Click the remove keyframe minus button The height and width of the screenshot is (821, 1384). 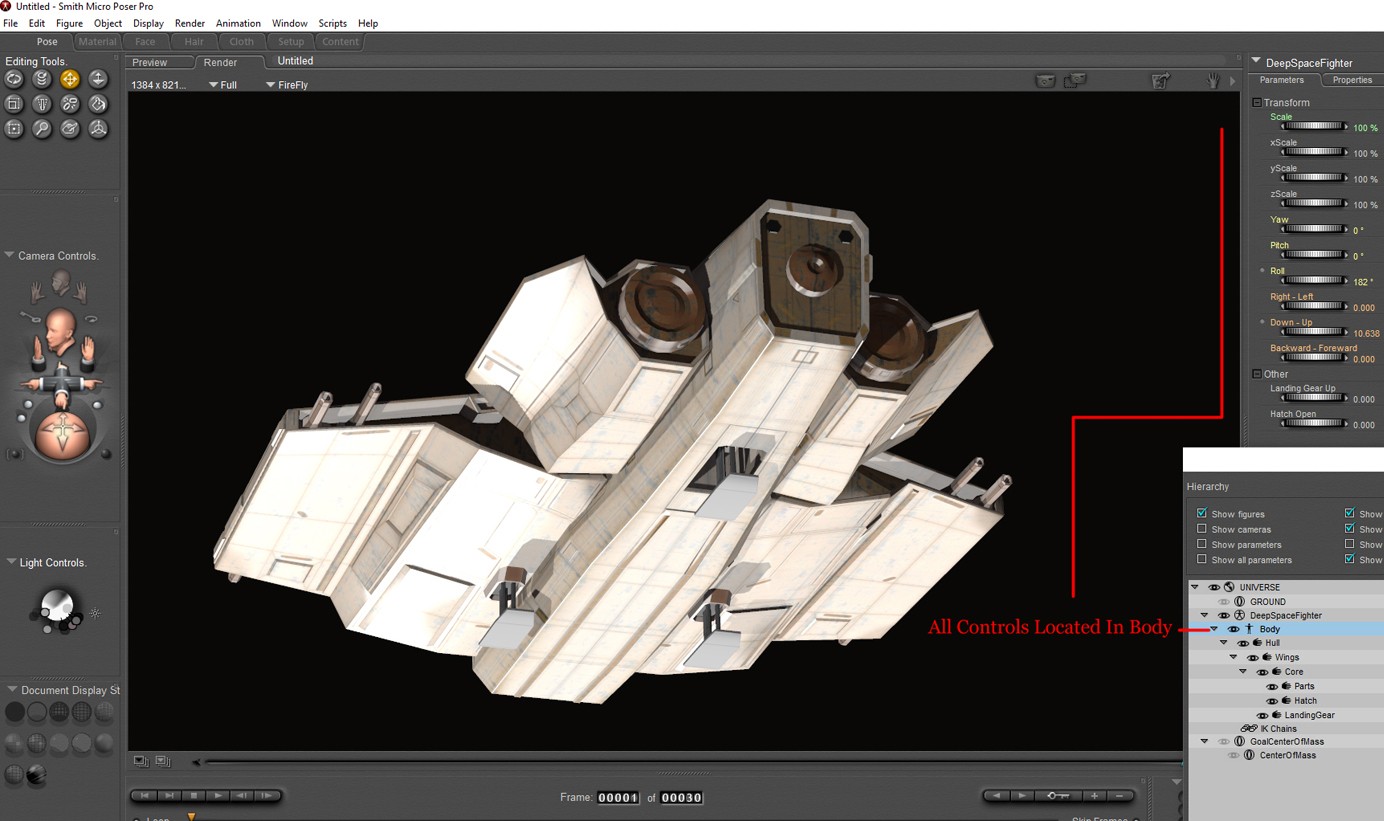coord(1119,796)
